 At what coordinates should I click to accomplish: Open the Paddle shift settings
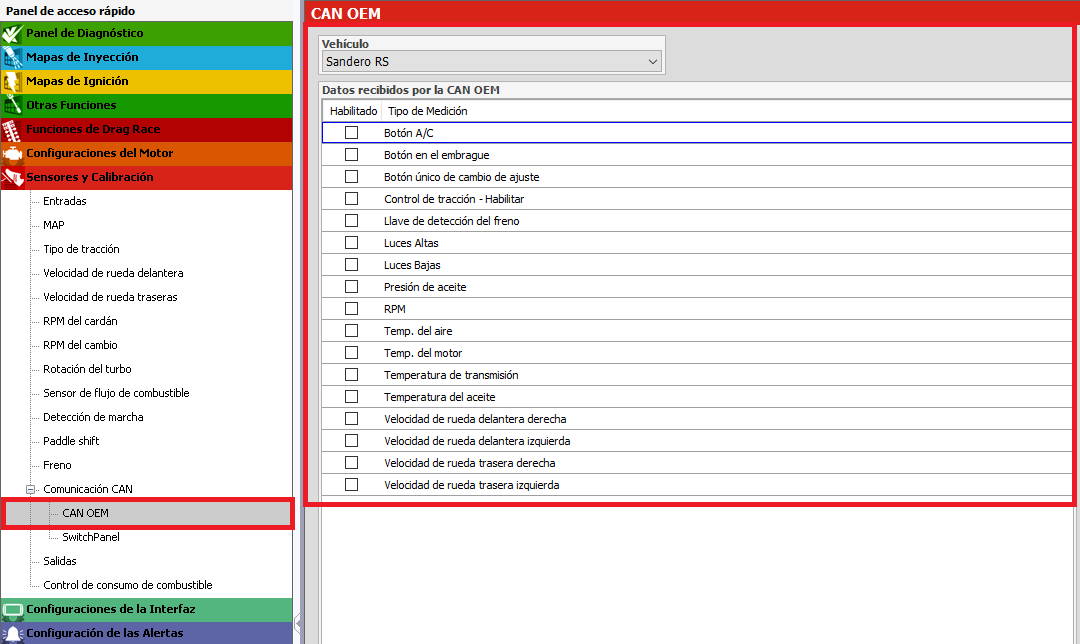(x=71, y=441)
